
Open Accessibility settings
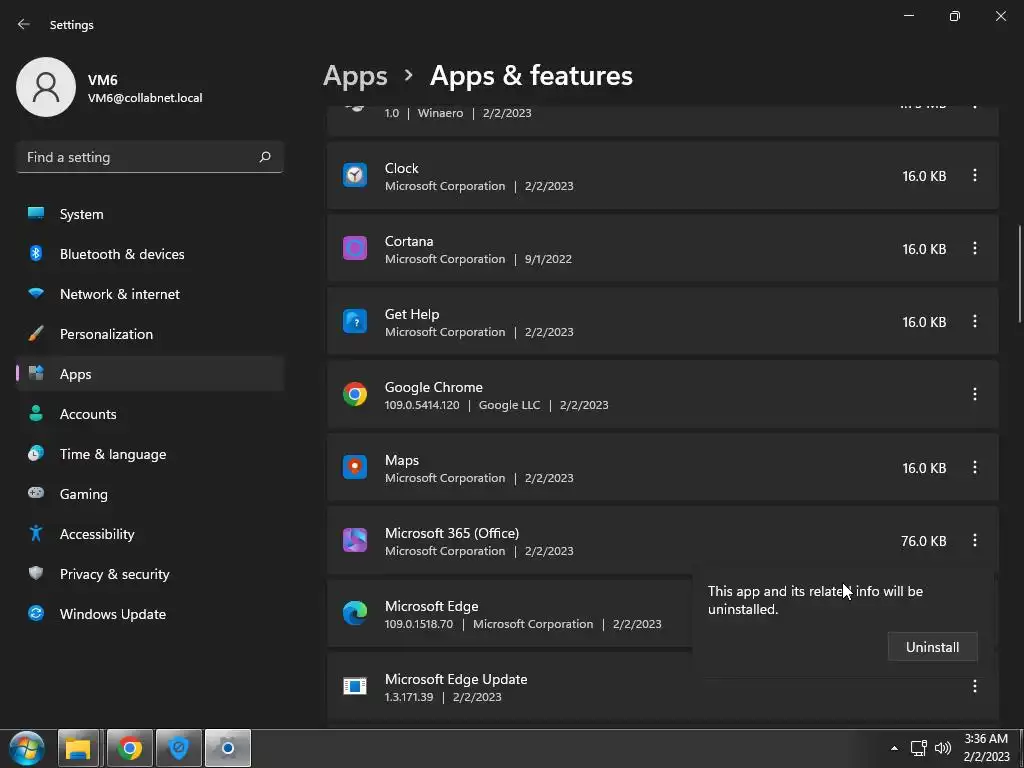pos(150,534)
